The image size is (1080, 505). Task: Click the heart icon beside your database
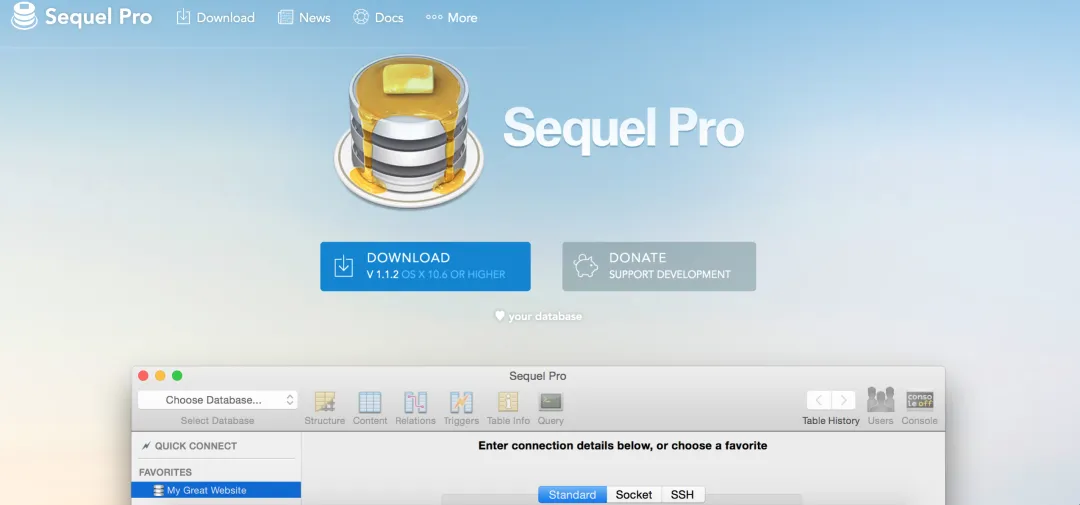tap(500, 316)
